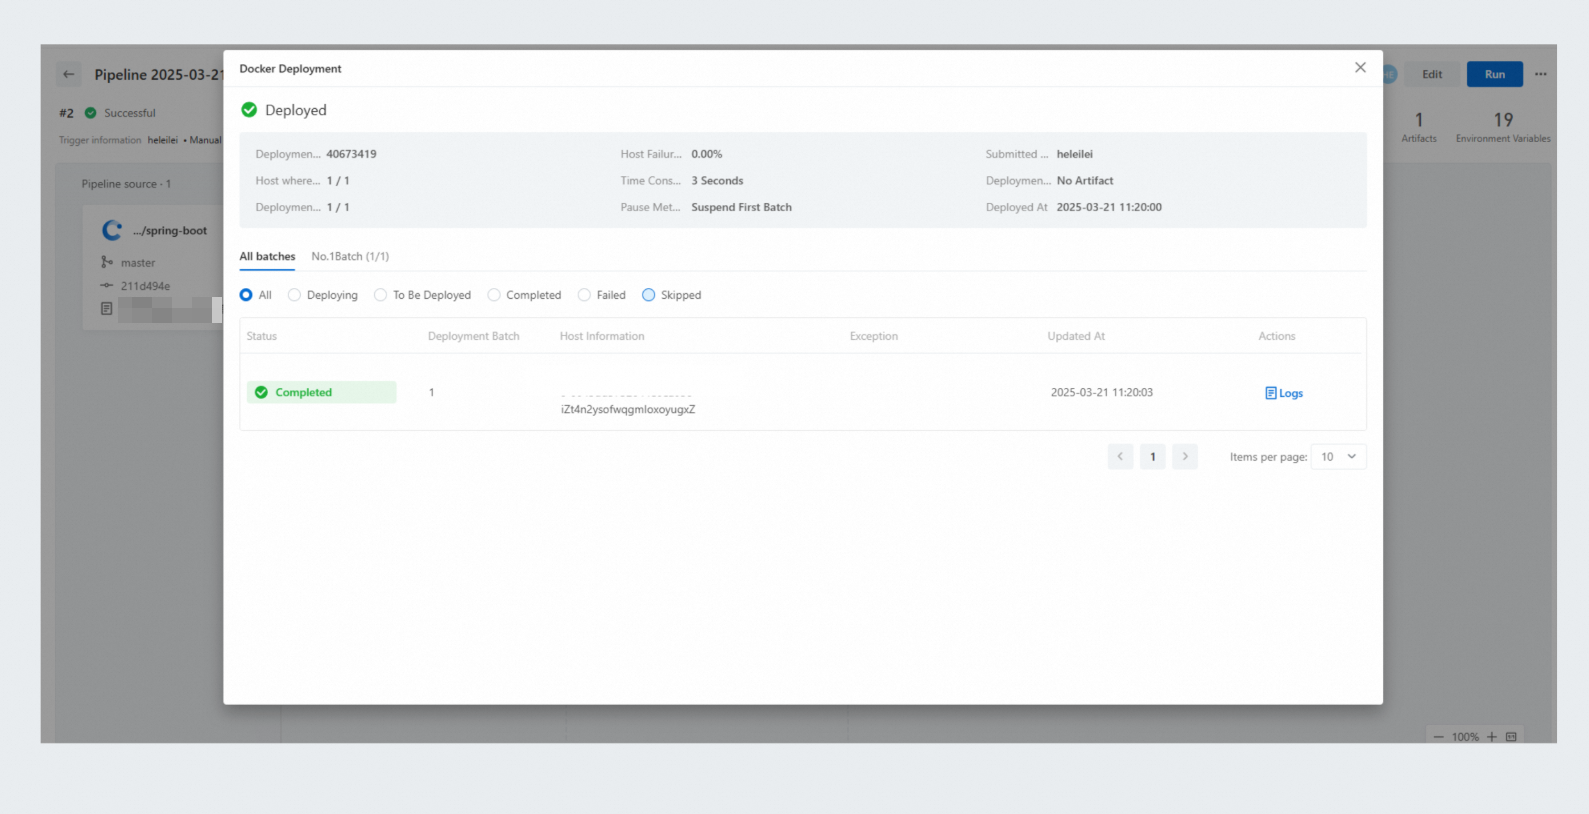This screenshot has width=1589, height=814.
Task: Switch to the All batches tab
Action: click(267, 257)
